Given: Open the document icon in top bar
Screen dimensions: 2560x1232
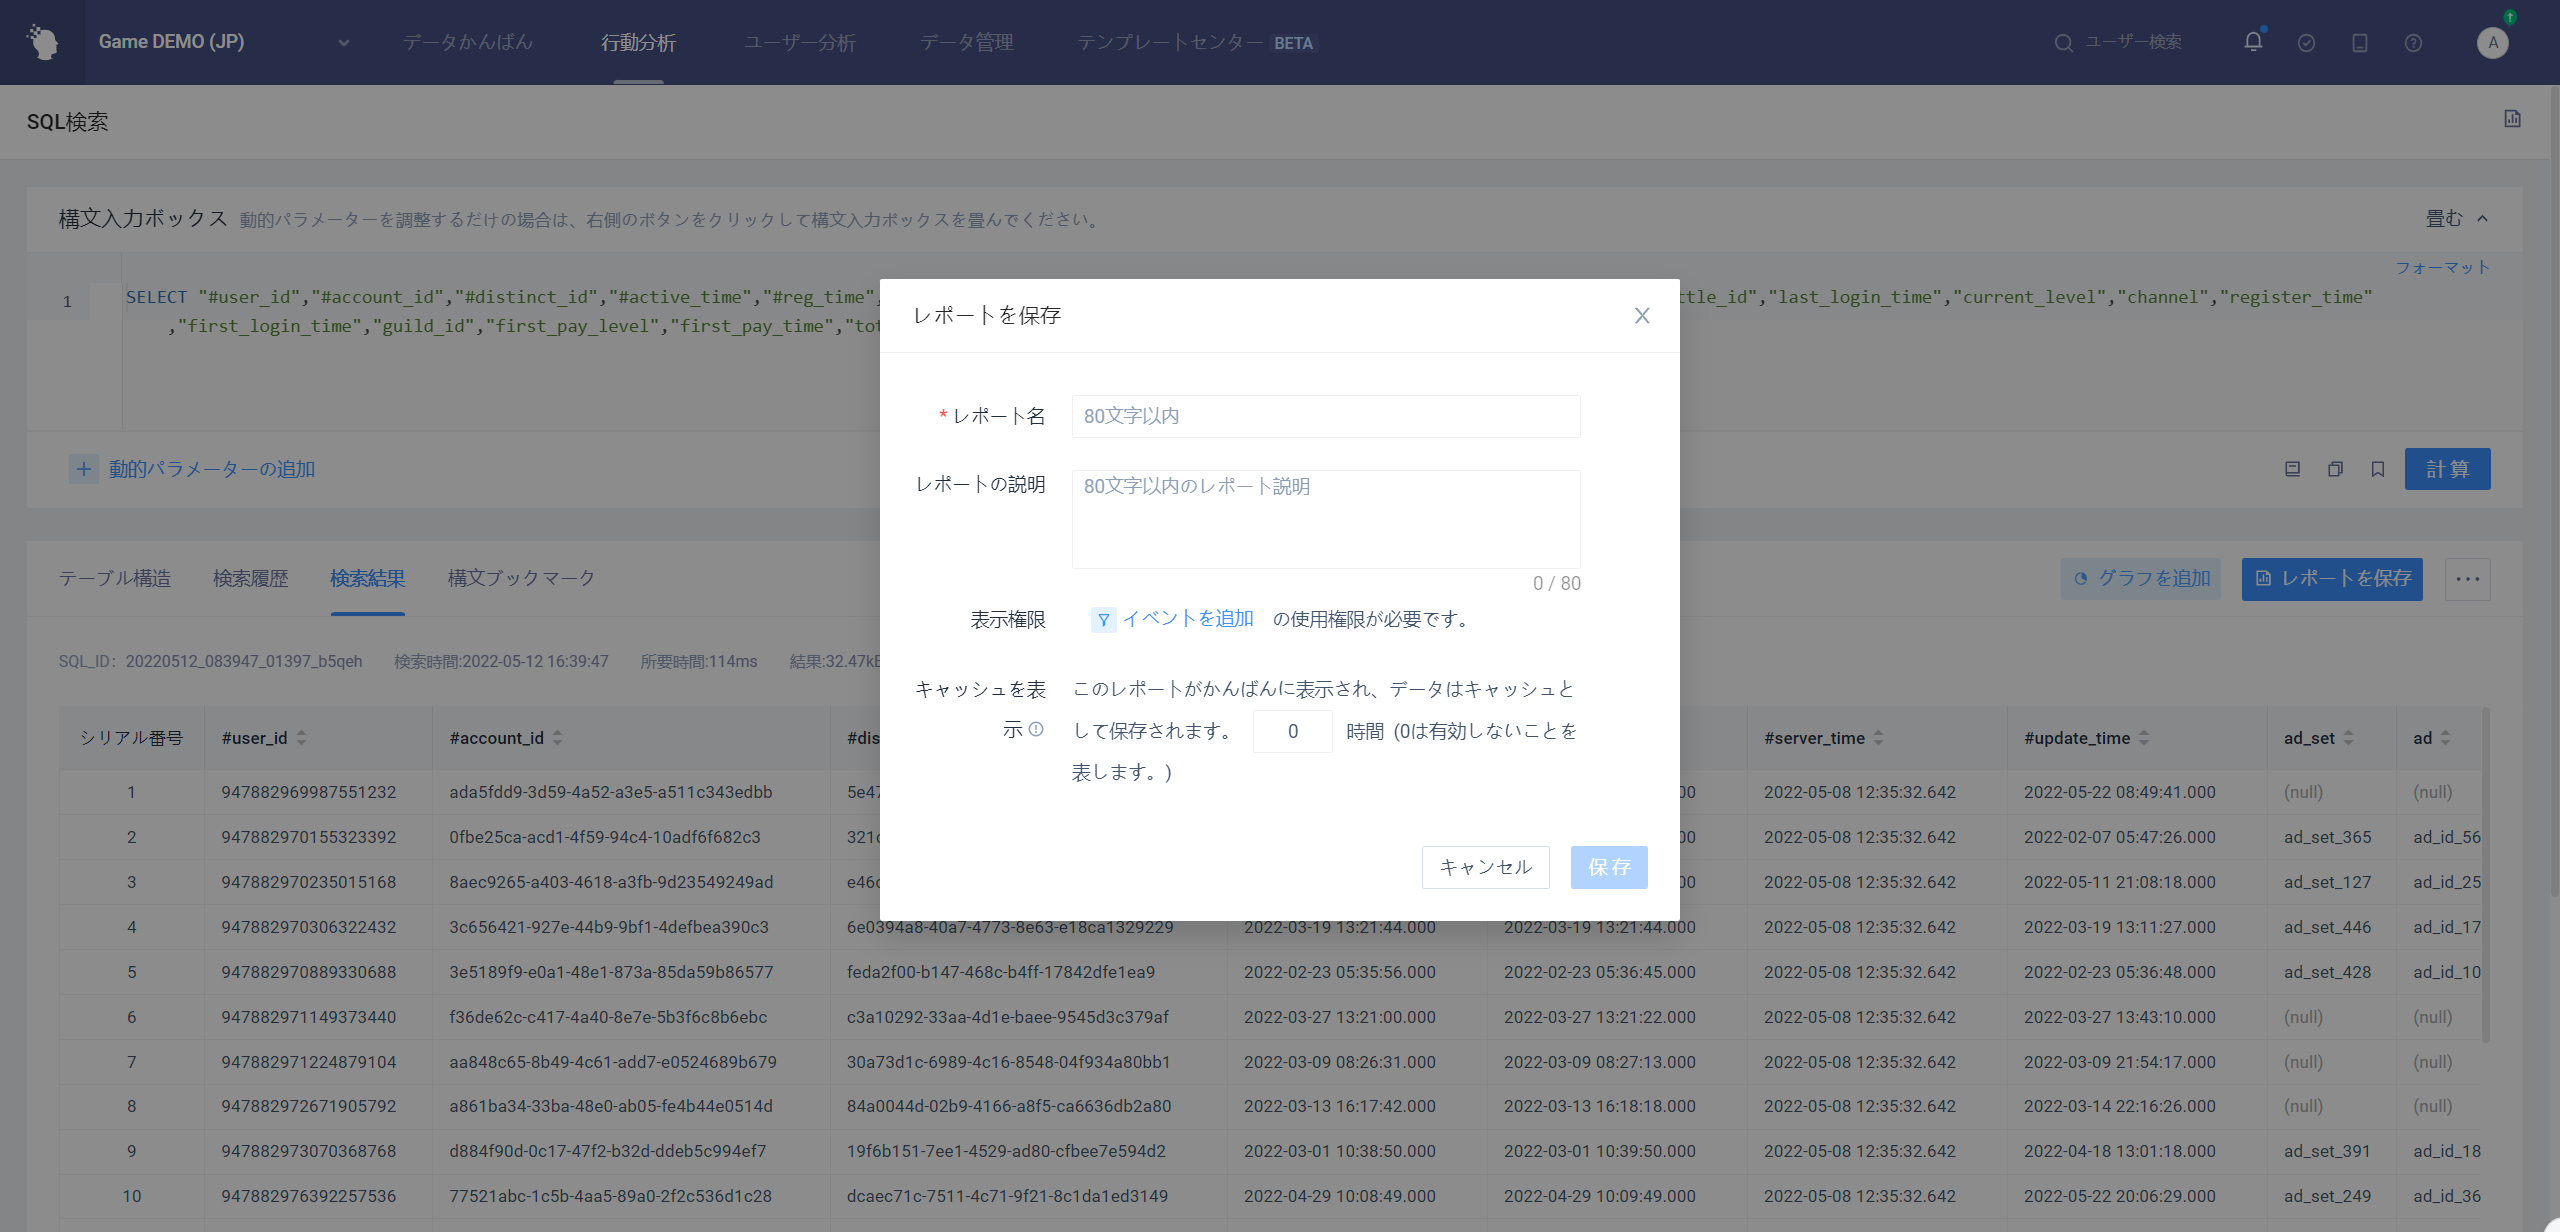Looking at the screenshot, I should (x=2360, y=43).
